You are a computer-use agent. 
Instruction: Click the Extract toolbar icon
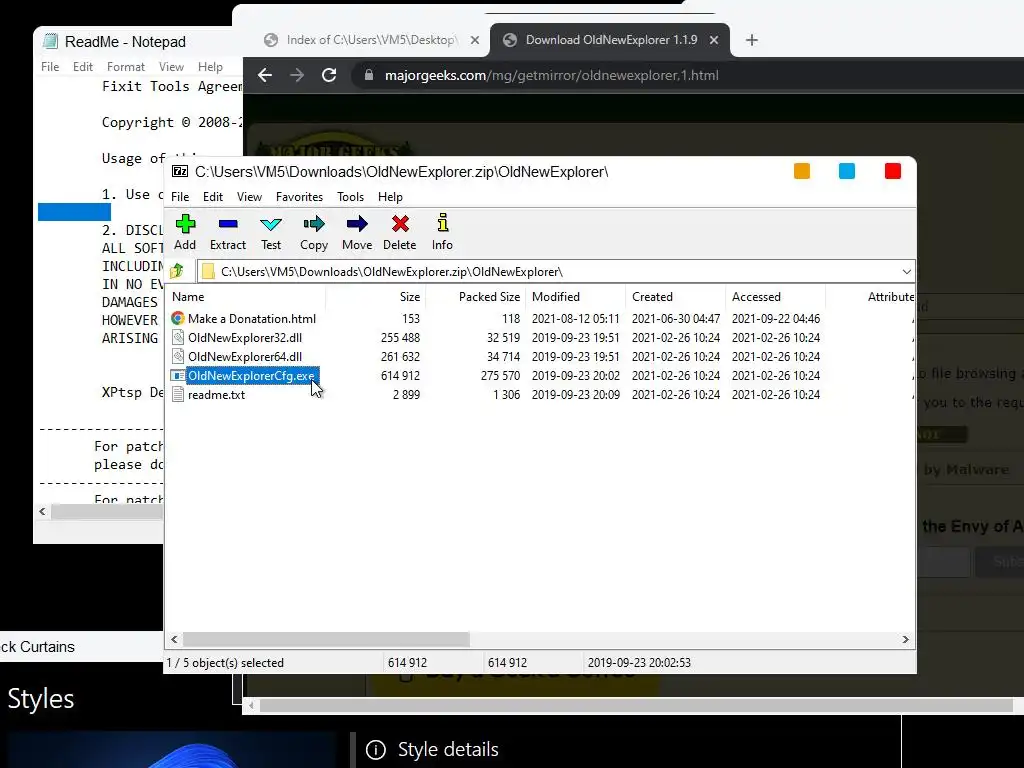(228, 224)
